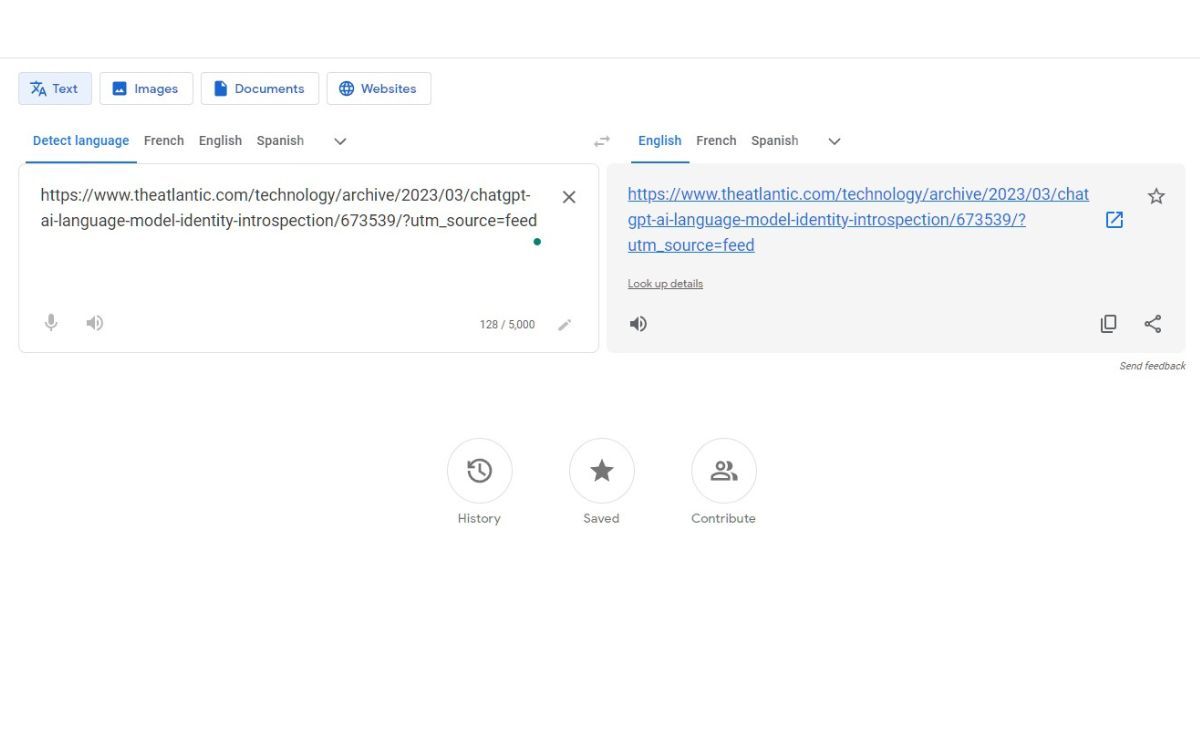Click the speaker icon to listen to source text
1200x750 pixels.
pyautogui.click(x=94, y=323)
